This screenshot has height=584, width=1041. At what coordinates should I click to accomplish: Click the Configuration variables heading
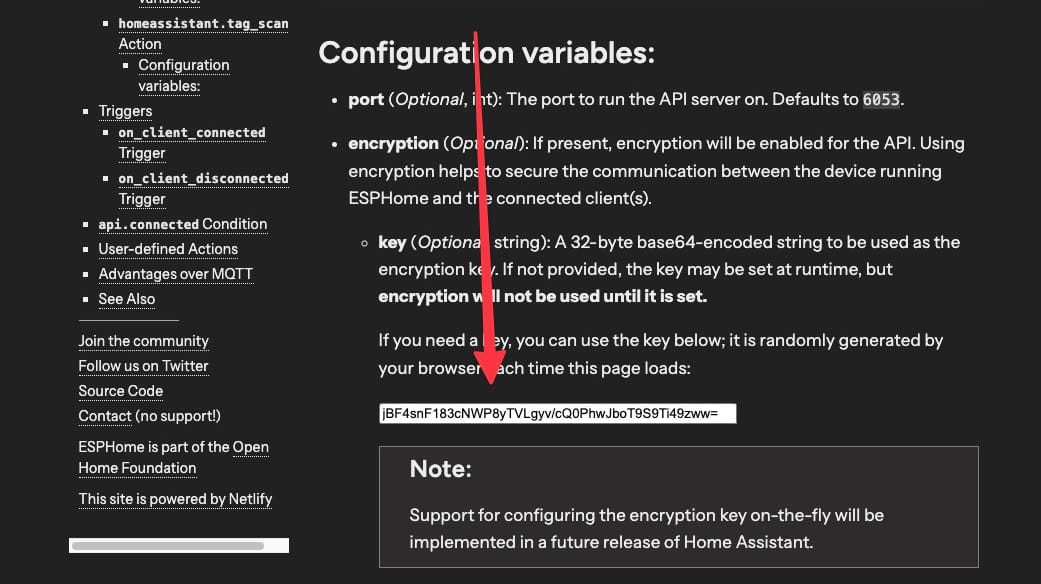pos(487,53)
